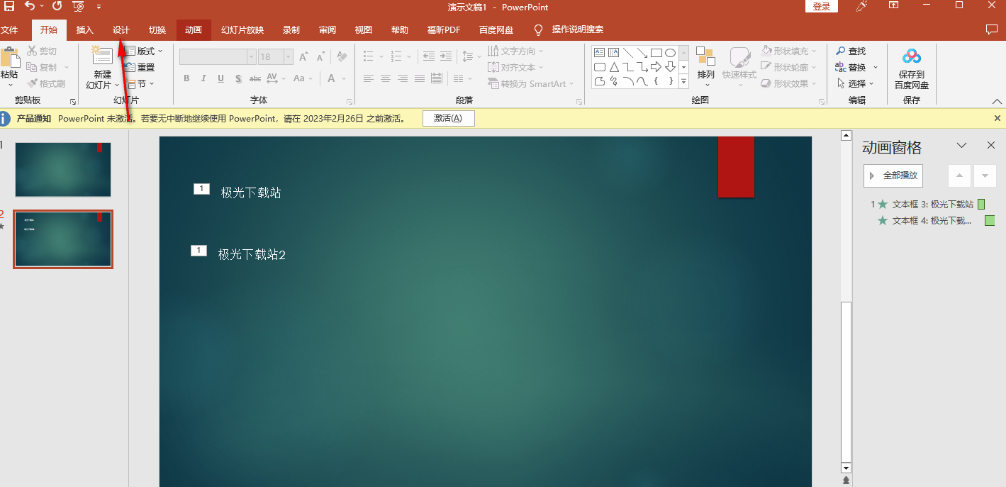The image size is (1006, 487).
Task: Click the Undo arrow icon
Action: point(29,6)
